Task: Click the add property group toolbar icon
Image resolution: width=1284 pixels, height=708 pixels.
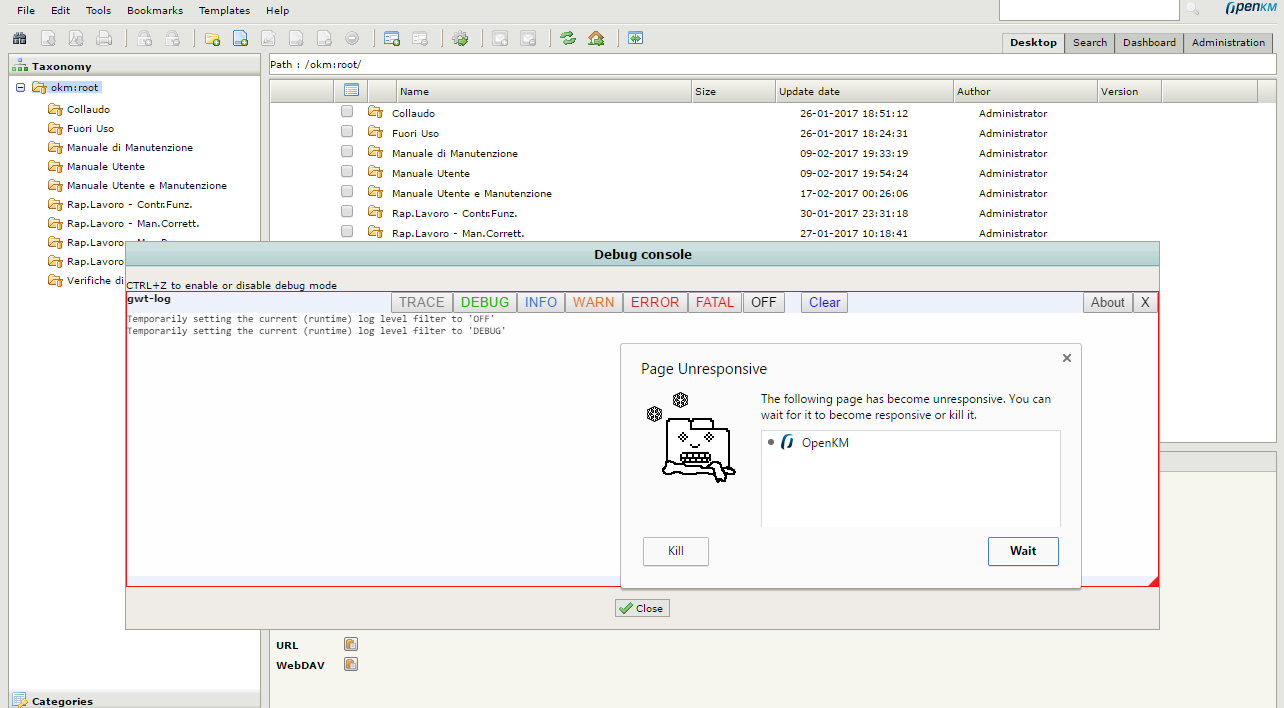Action: [x=392, y=39]
